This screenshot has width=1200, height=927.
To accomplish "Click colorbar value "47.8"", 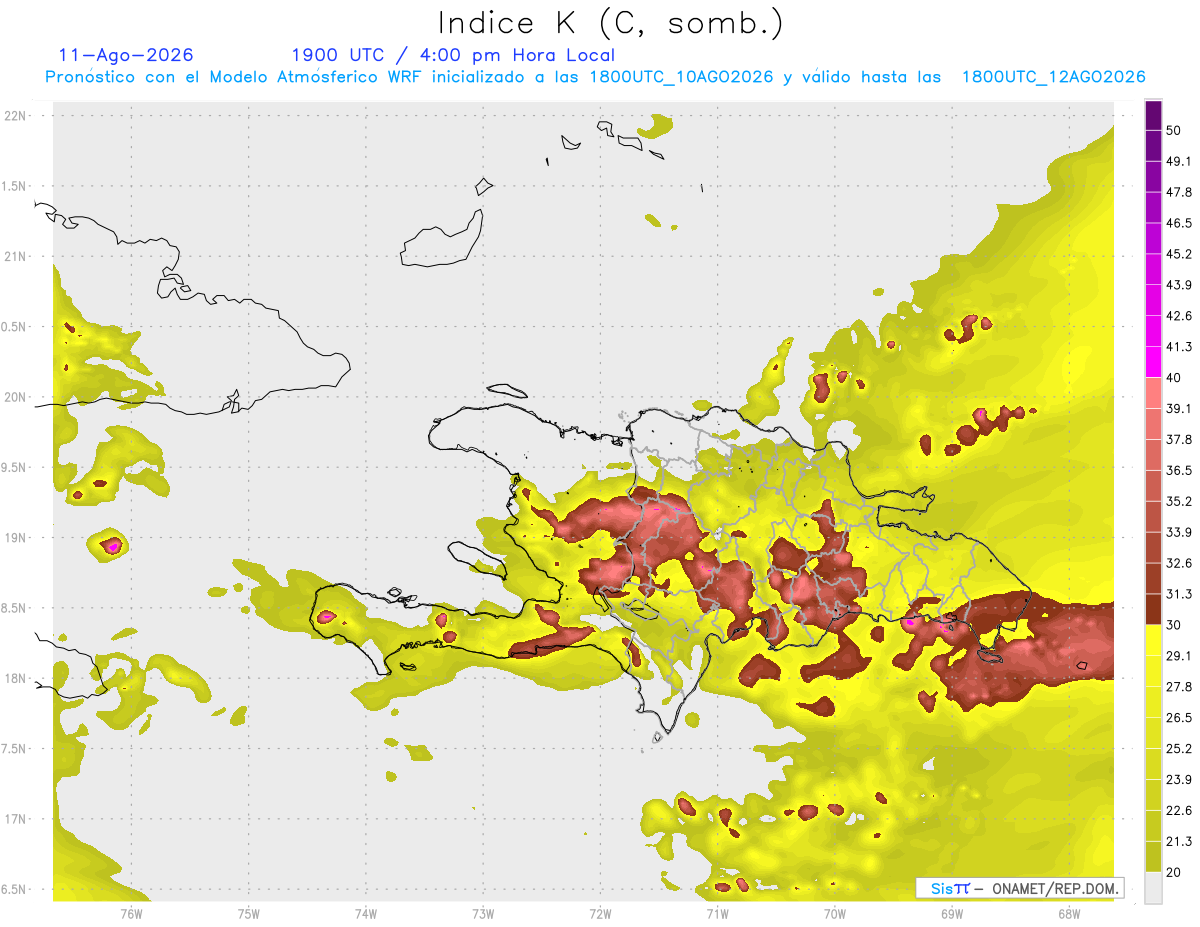I will (x=1179, y=192).
